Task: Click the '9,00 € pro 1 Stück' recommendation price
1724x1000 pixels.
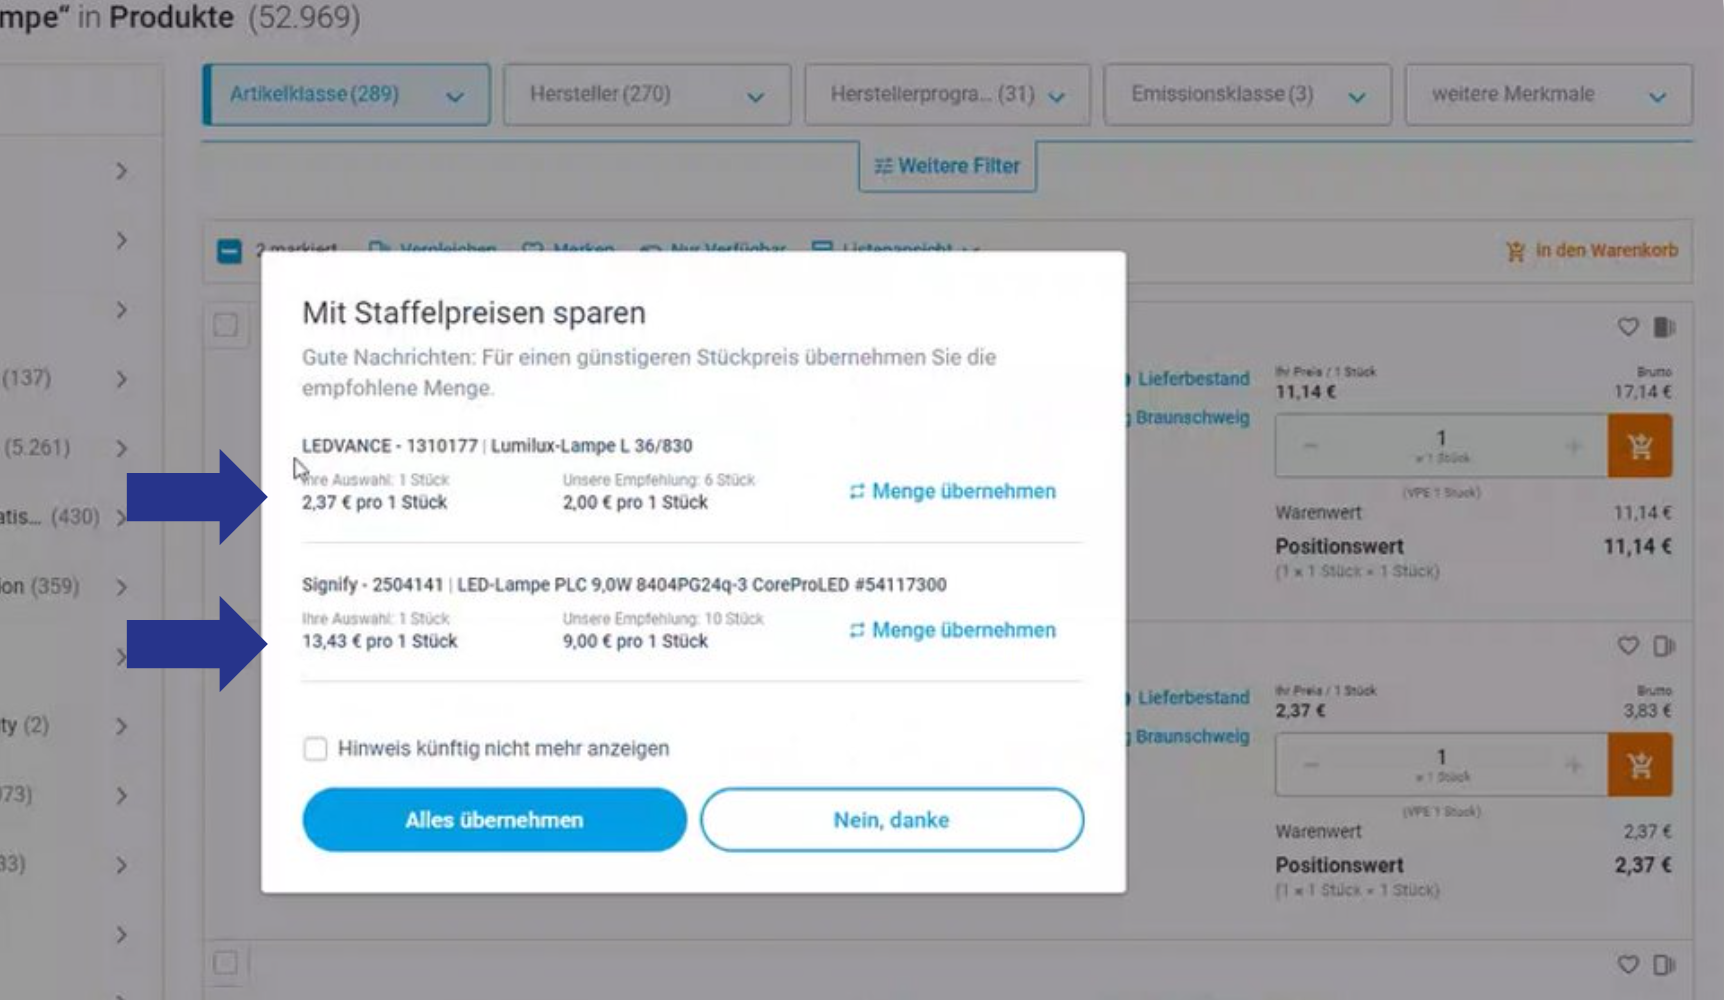Action: [635, 641]
